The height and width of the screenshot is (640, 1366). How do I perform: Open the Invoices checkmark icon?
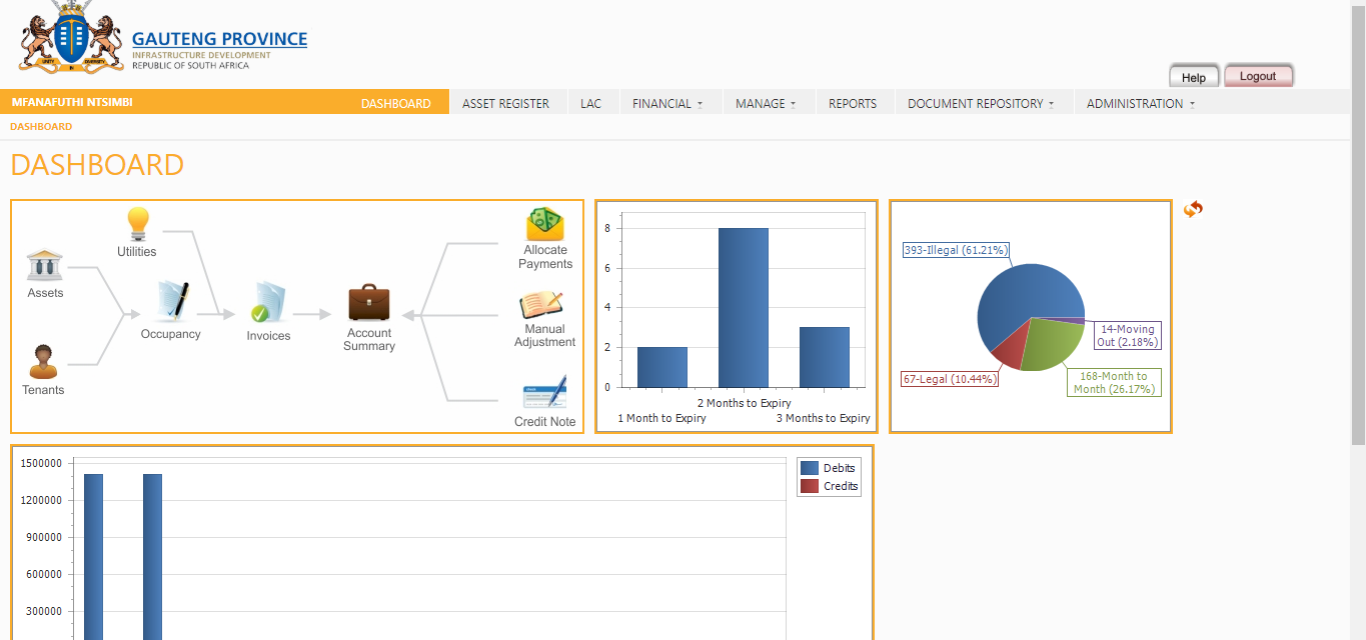point(268,304)
